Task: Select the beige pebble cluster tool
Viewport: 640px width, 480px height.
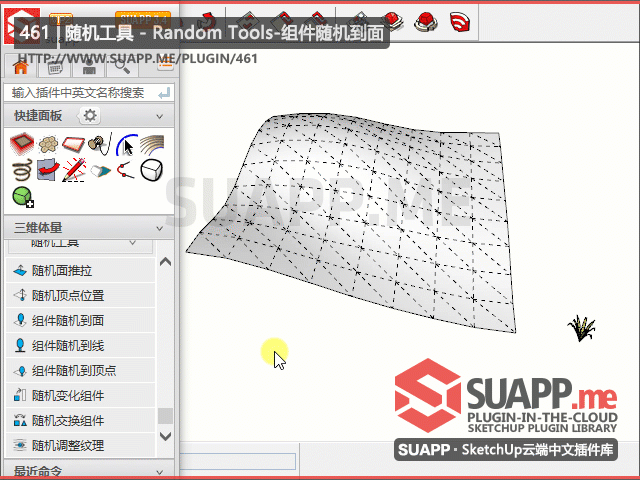Action: click(x=48, y=144)
